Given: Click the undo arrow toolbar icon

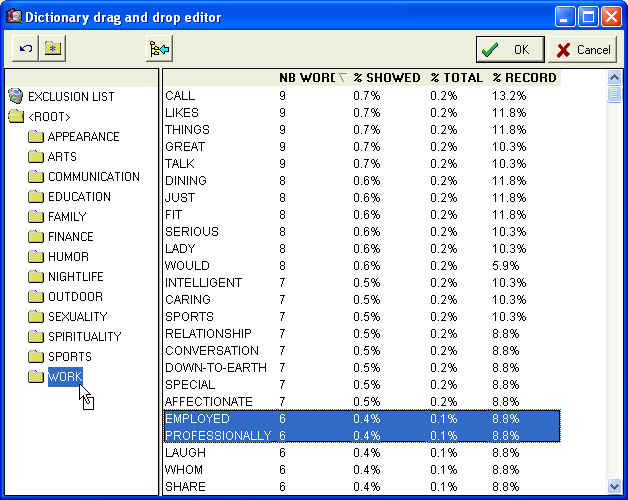Looking at the screenshot, I should [24, 48].
